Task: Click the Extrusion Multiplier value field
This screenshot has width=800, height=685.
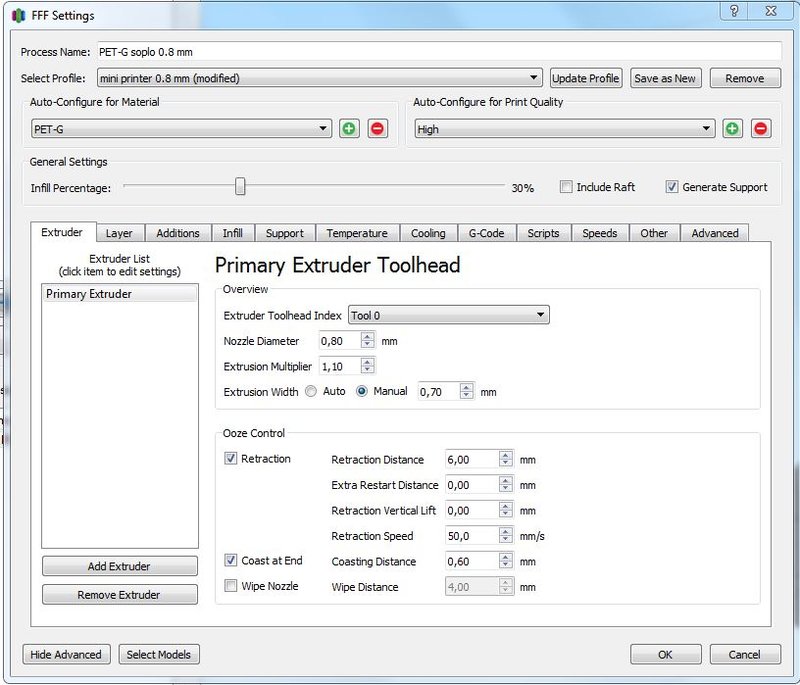Action: pyautogui.click(x=340, y=366)
